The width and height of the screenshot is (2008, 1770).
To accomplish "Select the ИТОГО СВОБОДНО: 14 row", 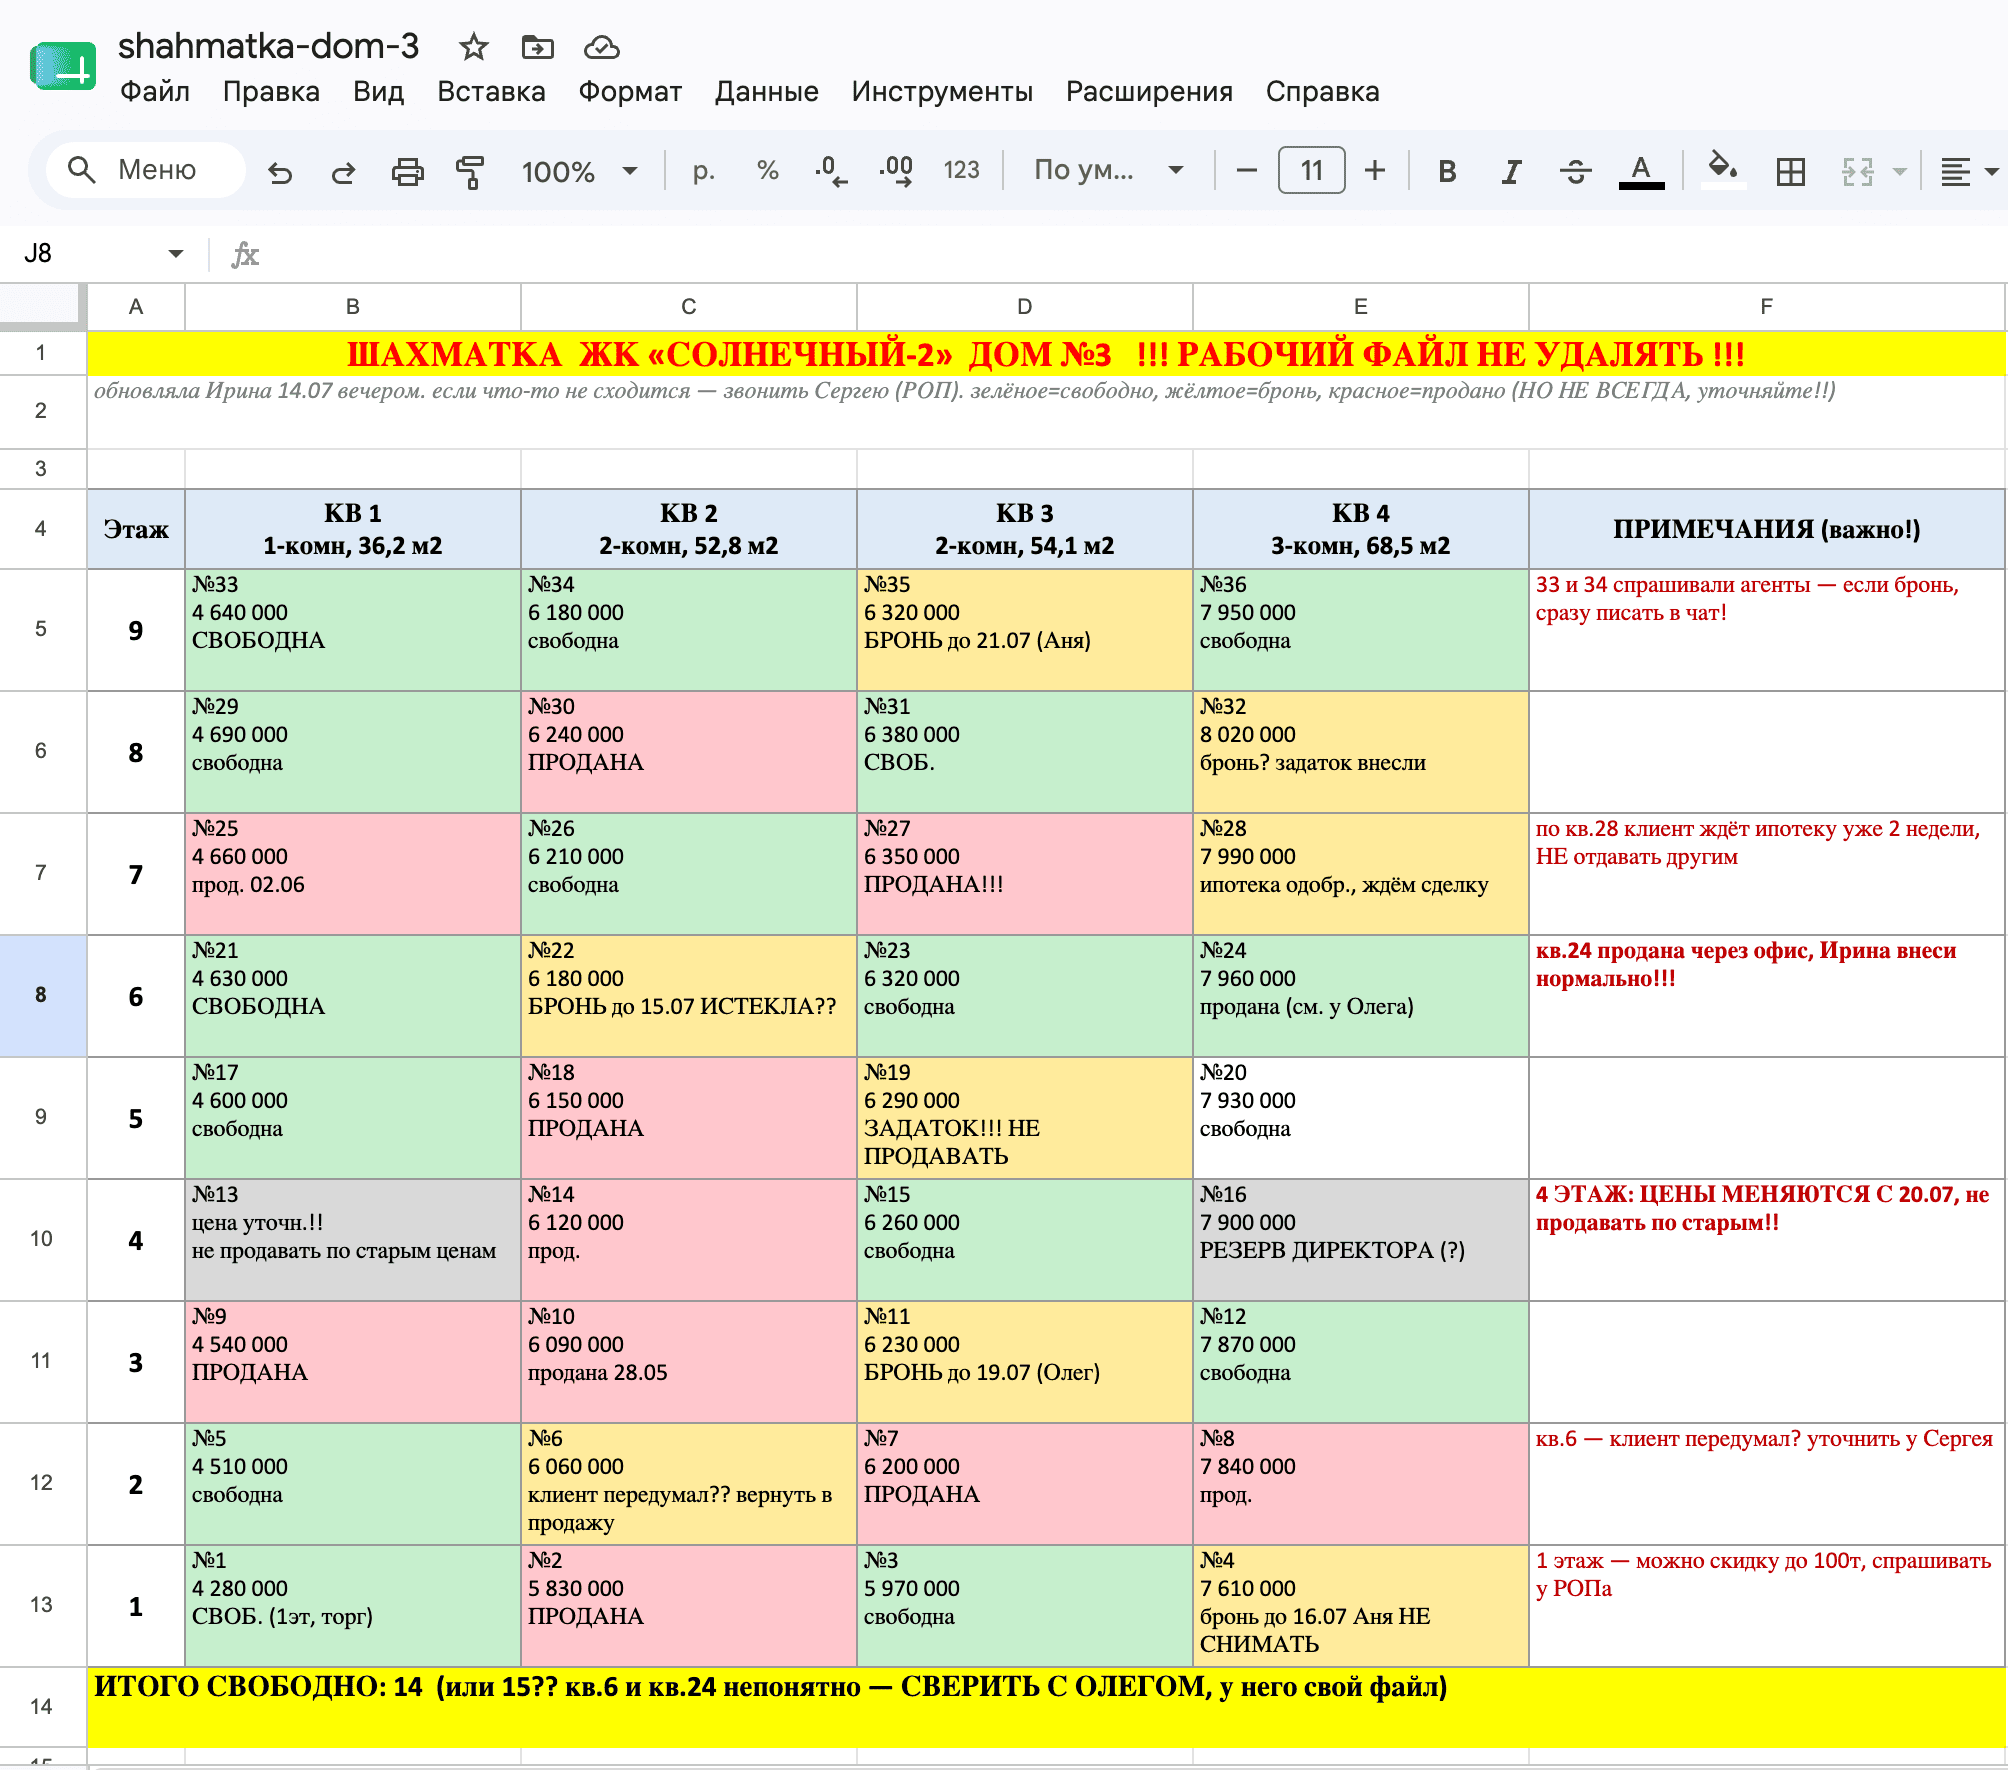I will [x=1045, y=1707].
